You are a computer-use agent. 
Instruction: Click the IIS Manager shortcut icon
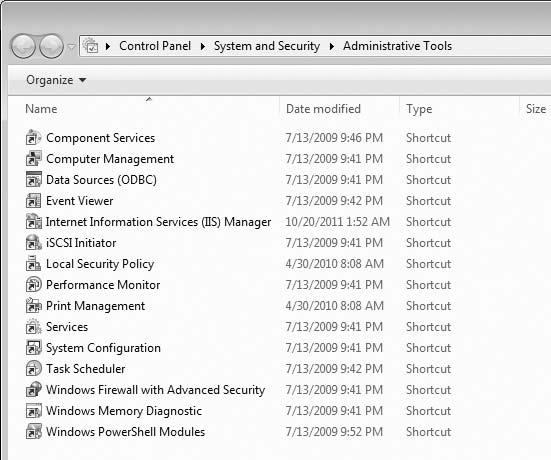tap(34, 221)
